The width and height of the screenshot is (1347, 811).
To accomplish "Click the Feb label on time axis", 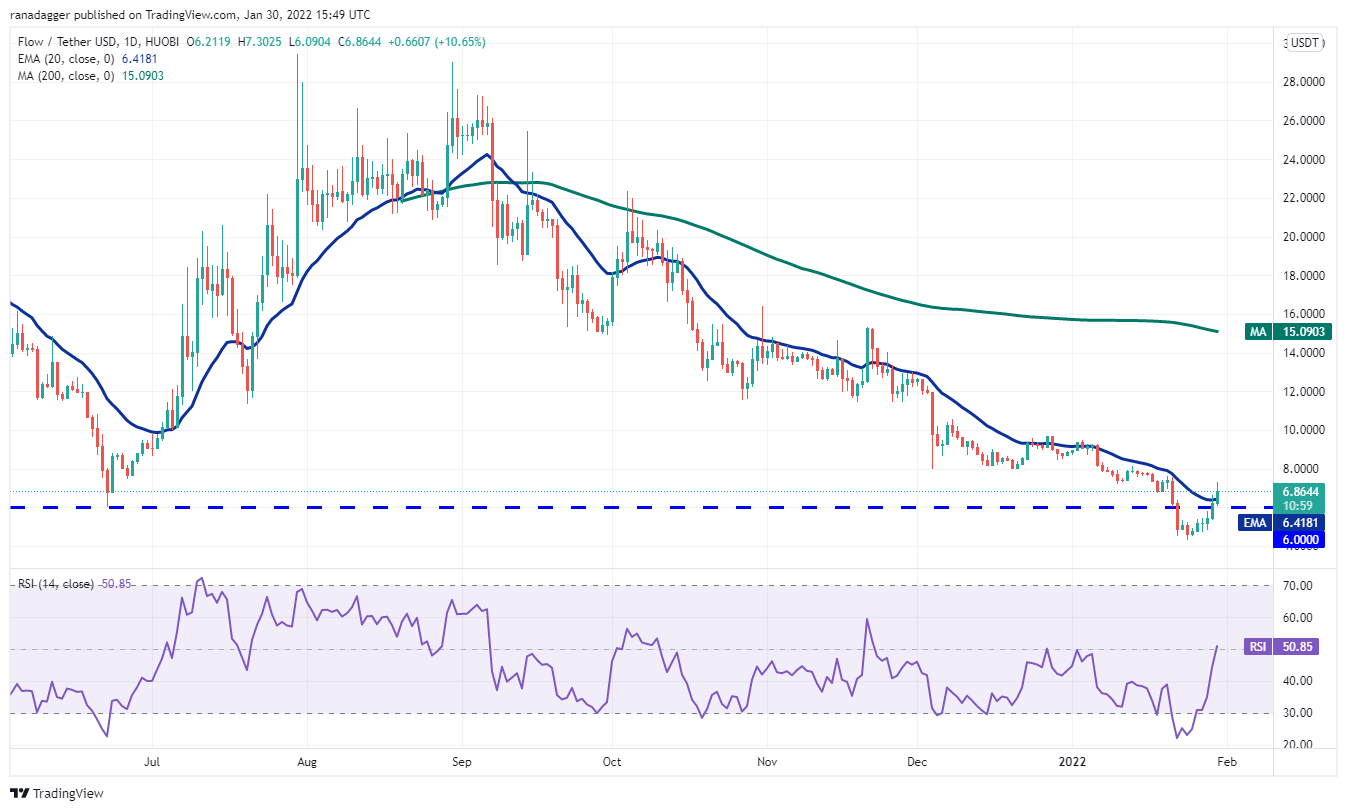I will tap(1226, 760).
